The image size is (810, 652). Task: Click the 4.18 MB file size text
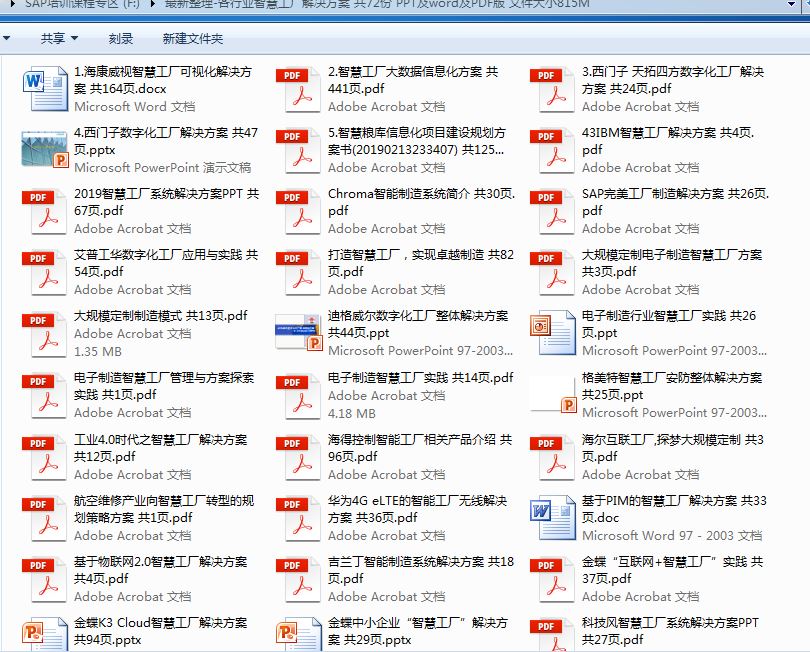352,414
